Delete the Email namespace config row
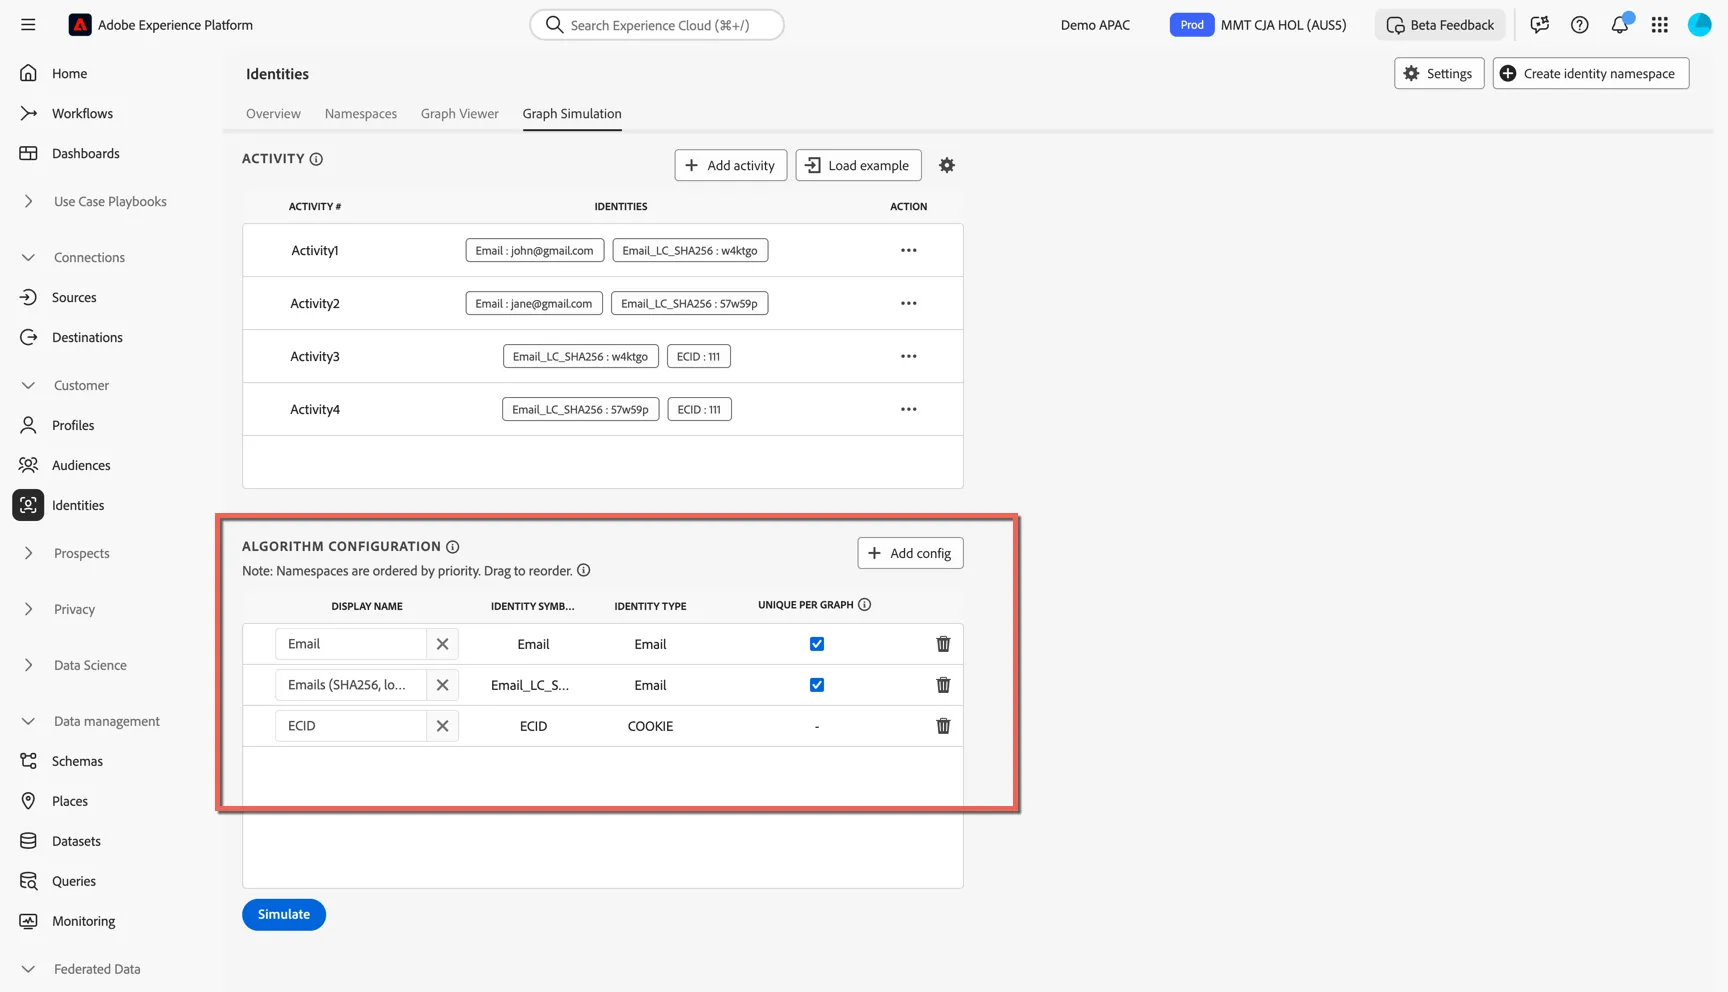This screenshot has height=992, width=1728. (943, 644)
